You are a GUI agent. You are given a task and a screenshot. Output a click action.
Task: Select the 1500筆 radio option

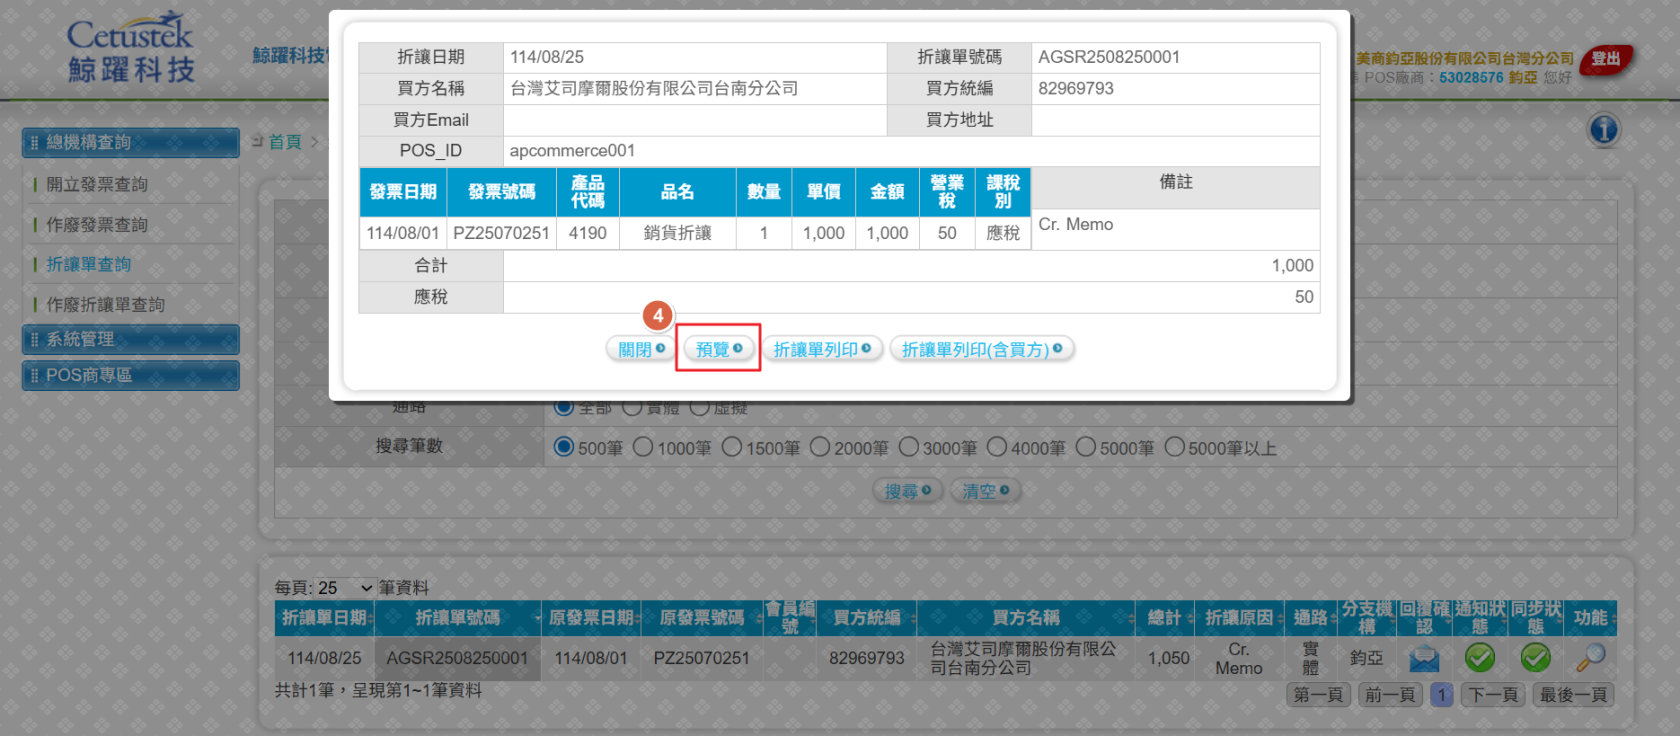(x=732, y=447)
